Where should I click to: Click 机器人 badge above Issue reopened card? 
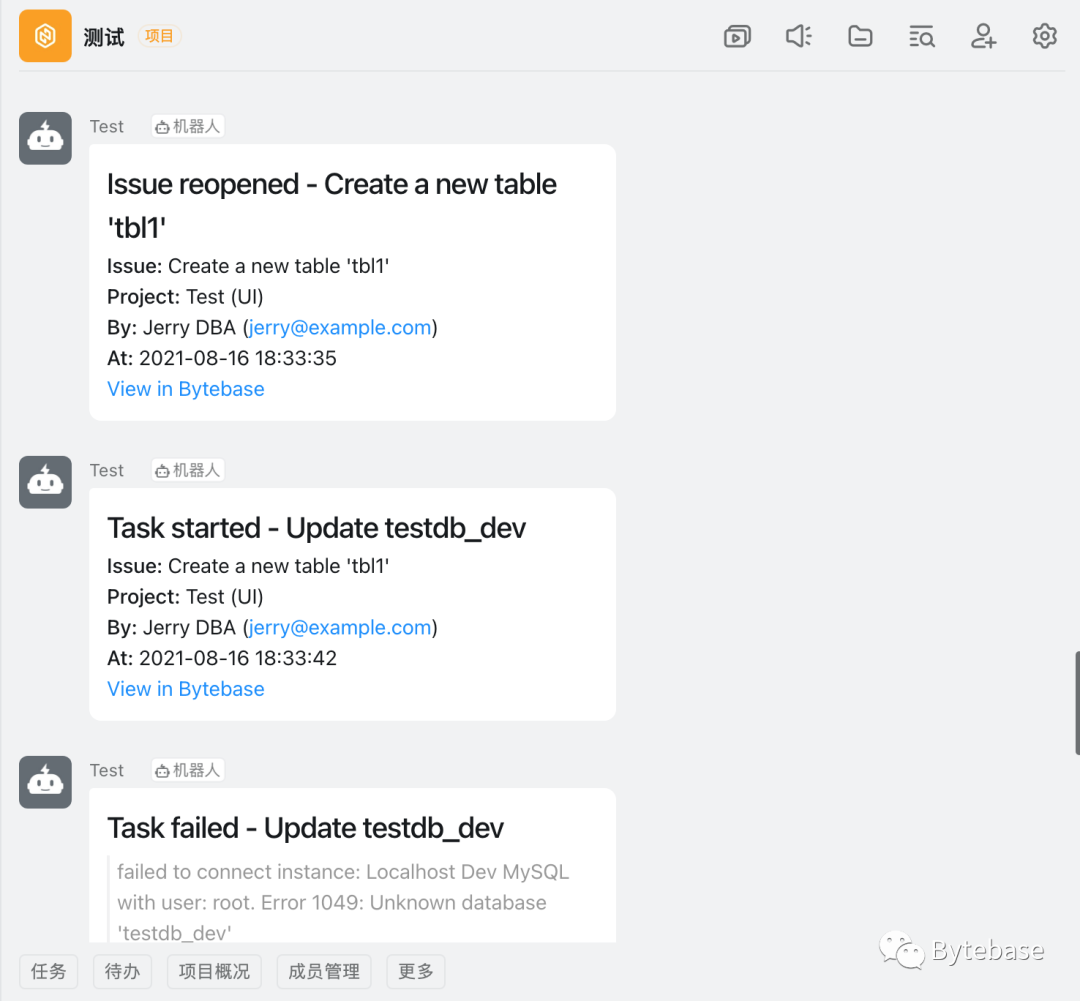[x=188, y=127]
